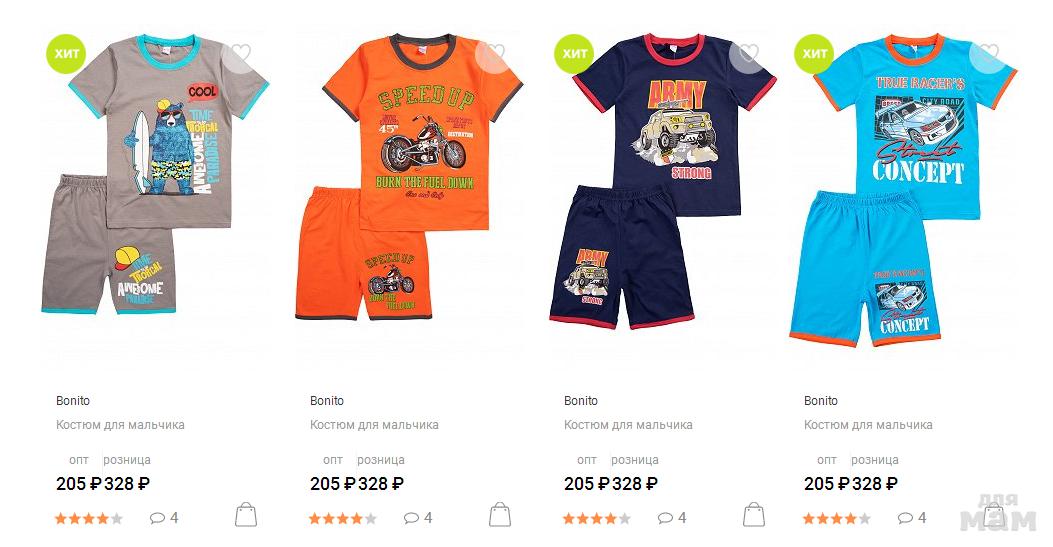Open comments on the gray bear costume
Viewport: 1053px width, 547px height.
[x=164, y=518]
